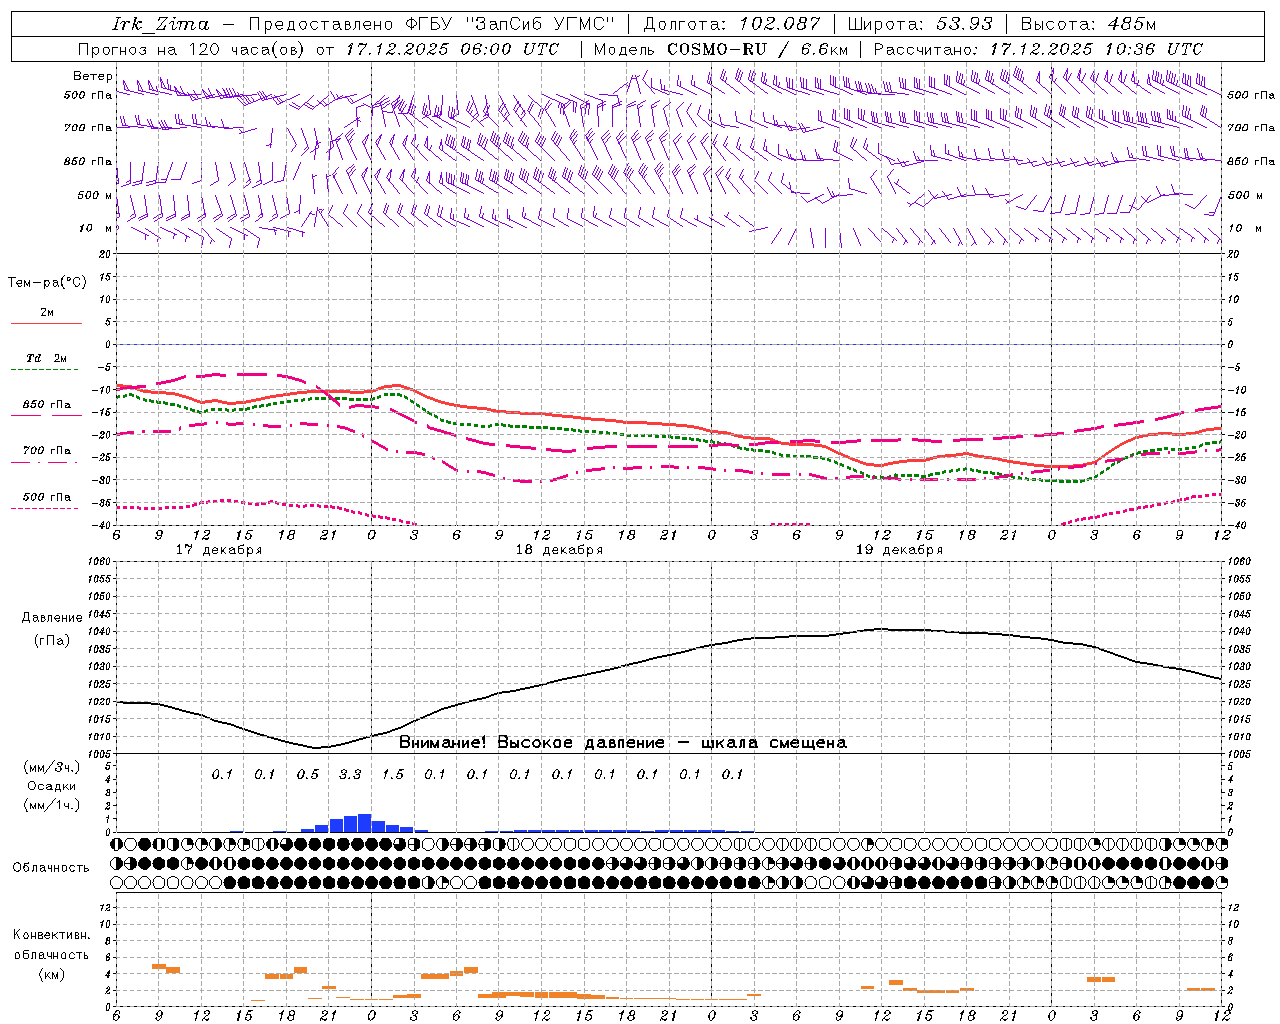1280x1024 pixels.
Task: Click the 1.5 precipitation total value
Action: (393, 774)
